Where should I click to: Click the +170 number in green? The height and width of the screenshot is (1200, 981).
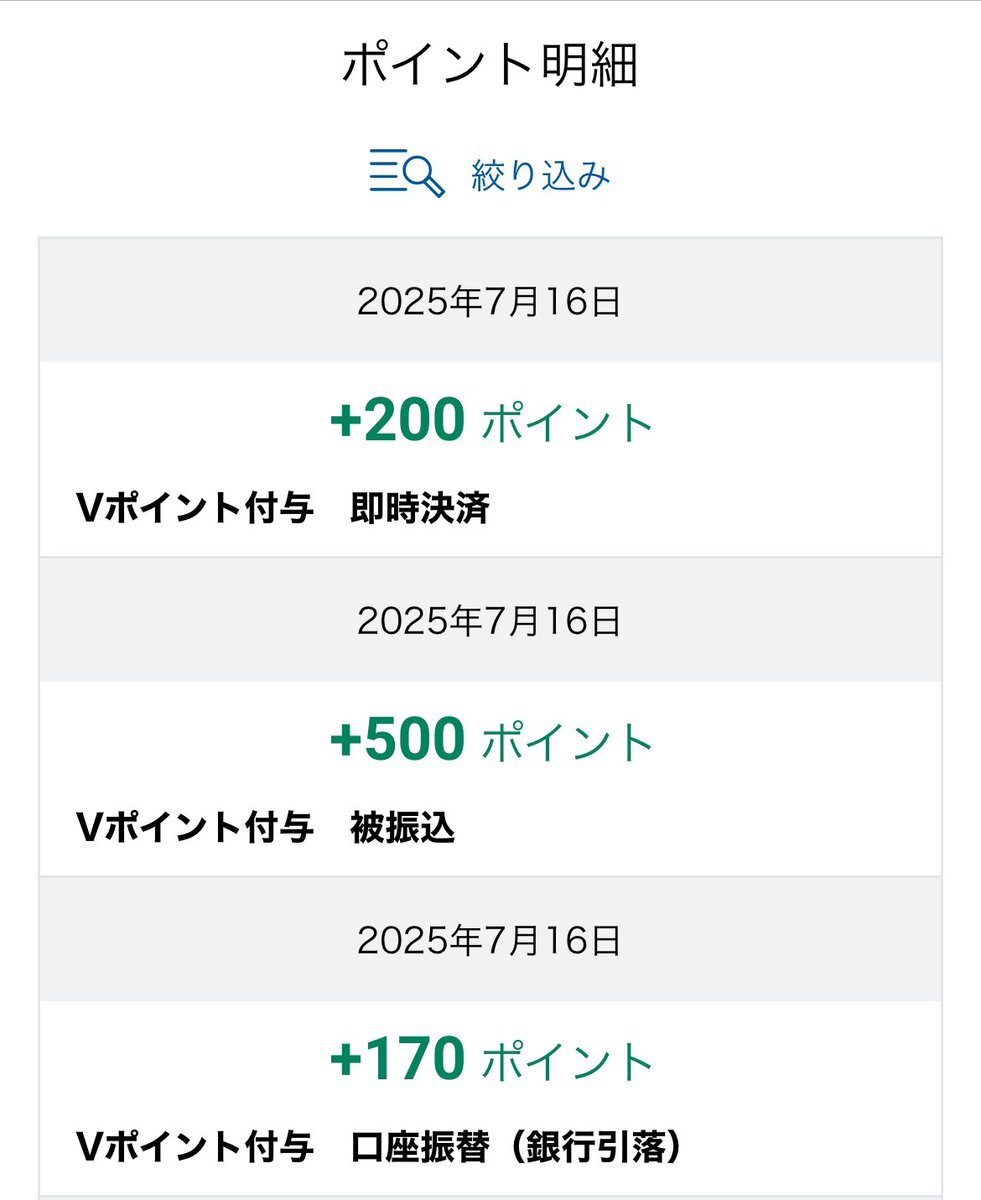tap(397, 1060)
